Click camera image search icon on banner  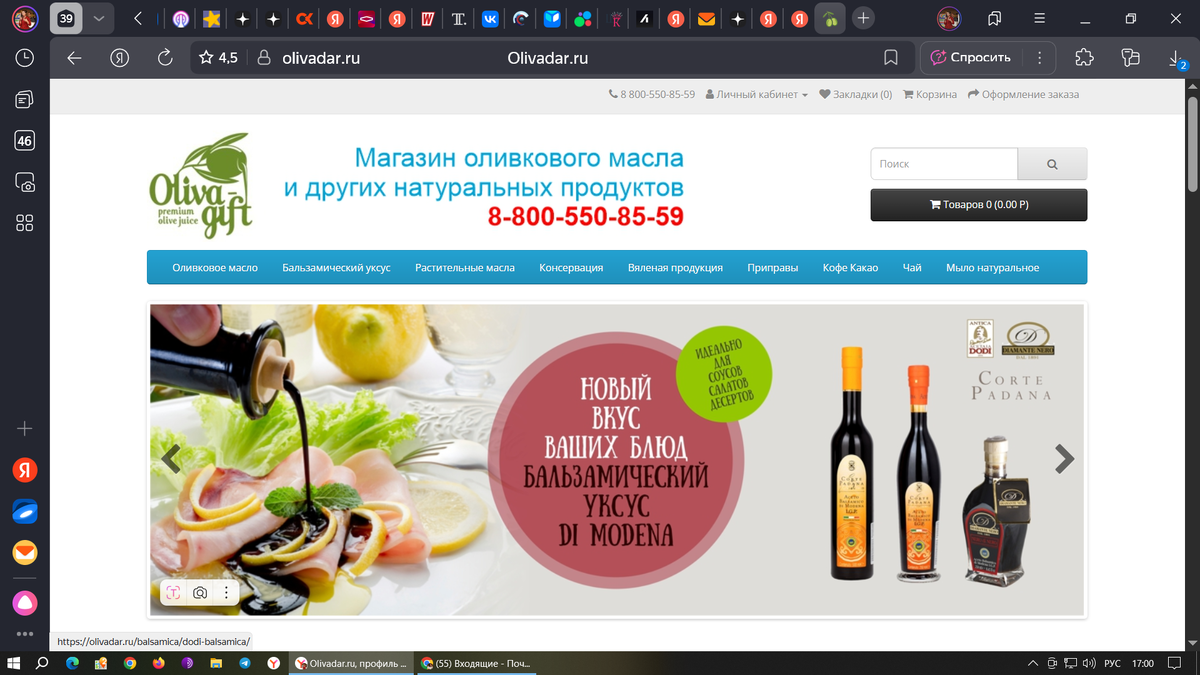coord(200,593)
